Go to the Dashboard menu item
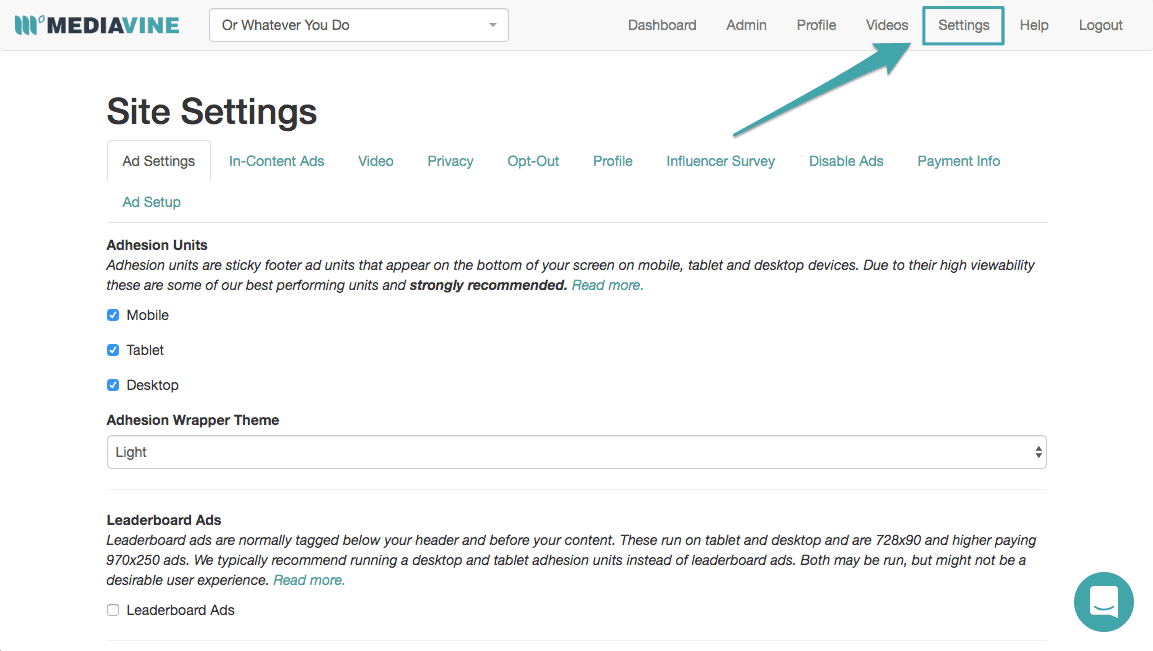The image size is (1153, 651). point(662,24)
